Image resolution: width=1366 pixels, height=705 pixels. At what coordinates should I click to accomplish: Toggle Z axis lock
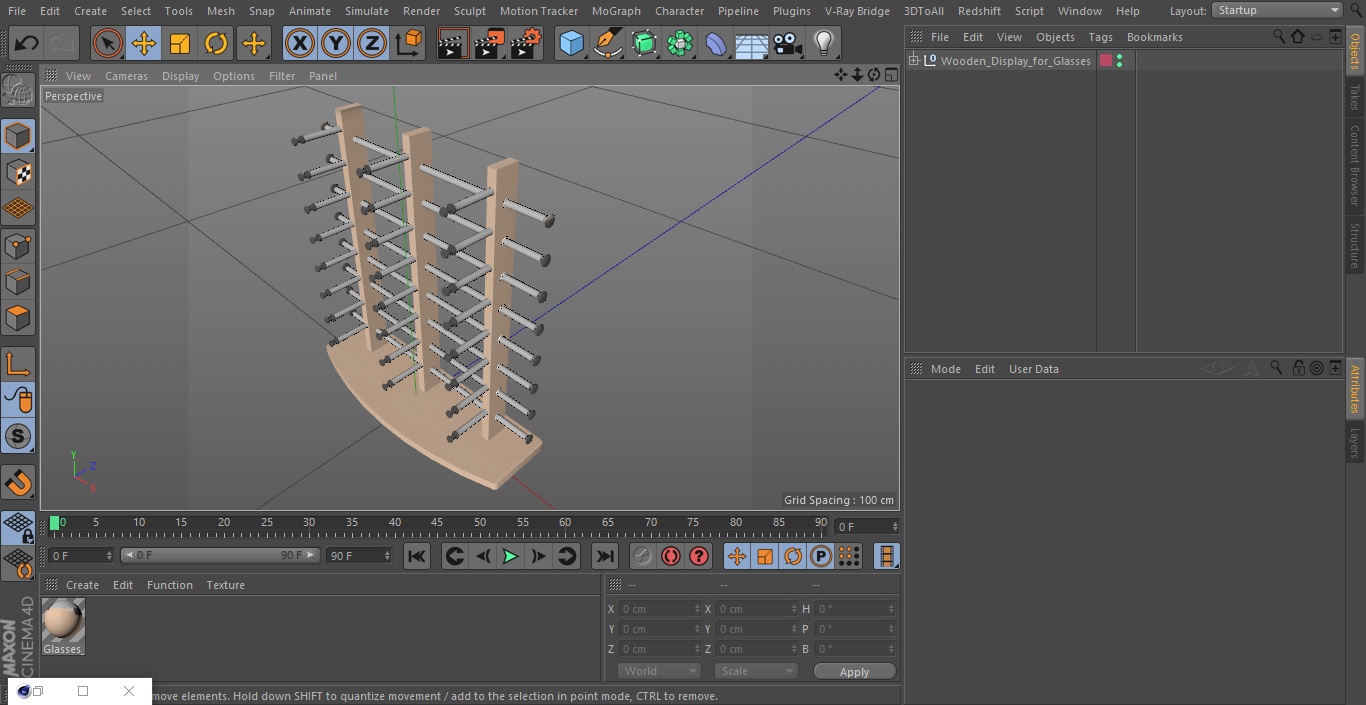[372, 43]
